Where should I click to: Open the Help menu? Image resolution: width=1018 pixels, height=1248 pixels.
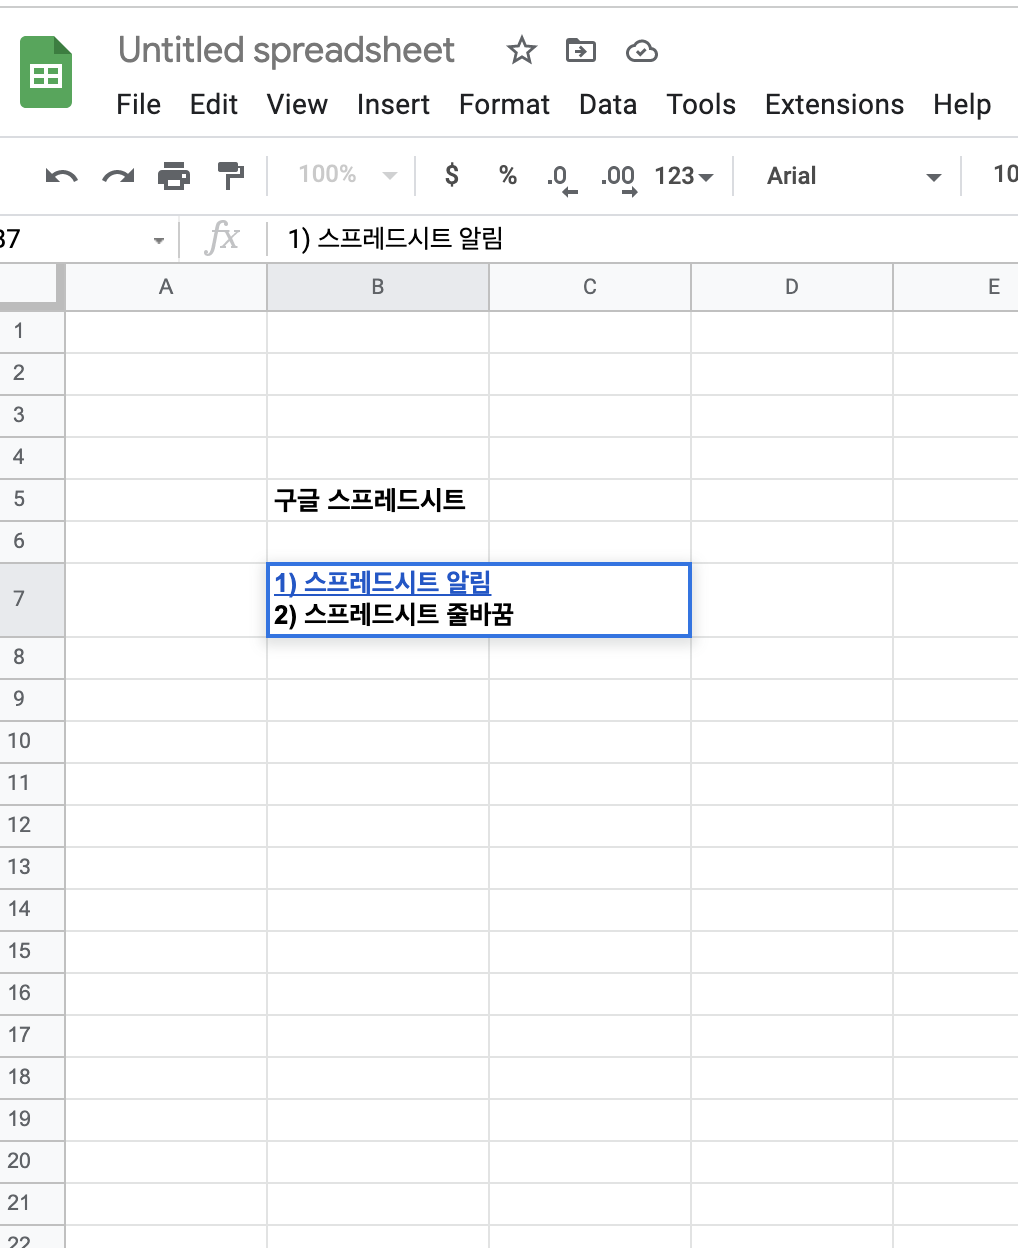click(x=962, y=104)
